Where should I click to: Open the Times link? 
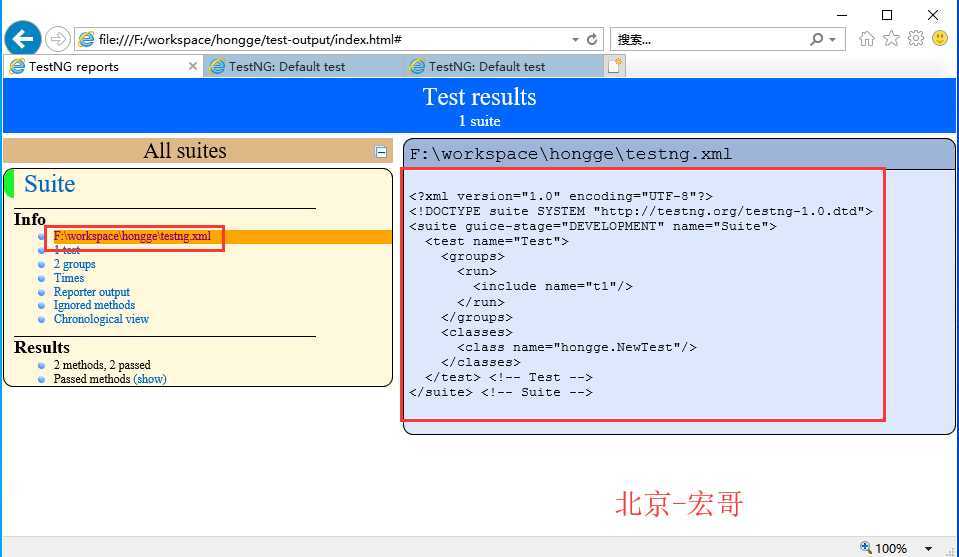coord(68,278)
